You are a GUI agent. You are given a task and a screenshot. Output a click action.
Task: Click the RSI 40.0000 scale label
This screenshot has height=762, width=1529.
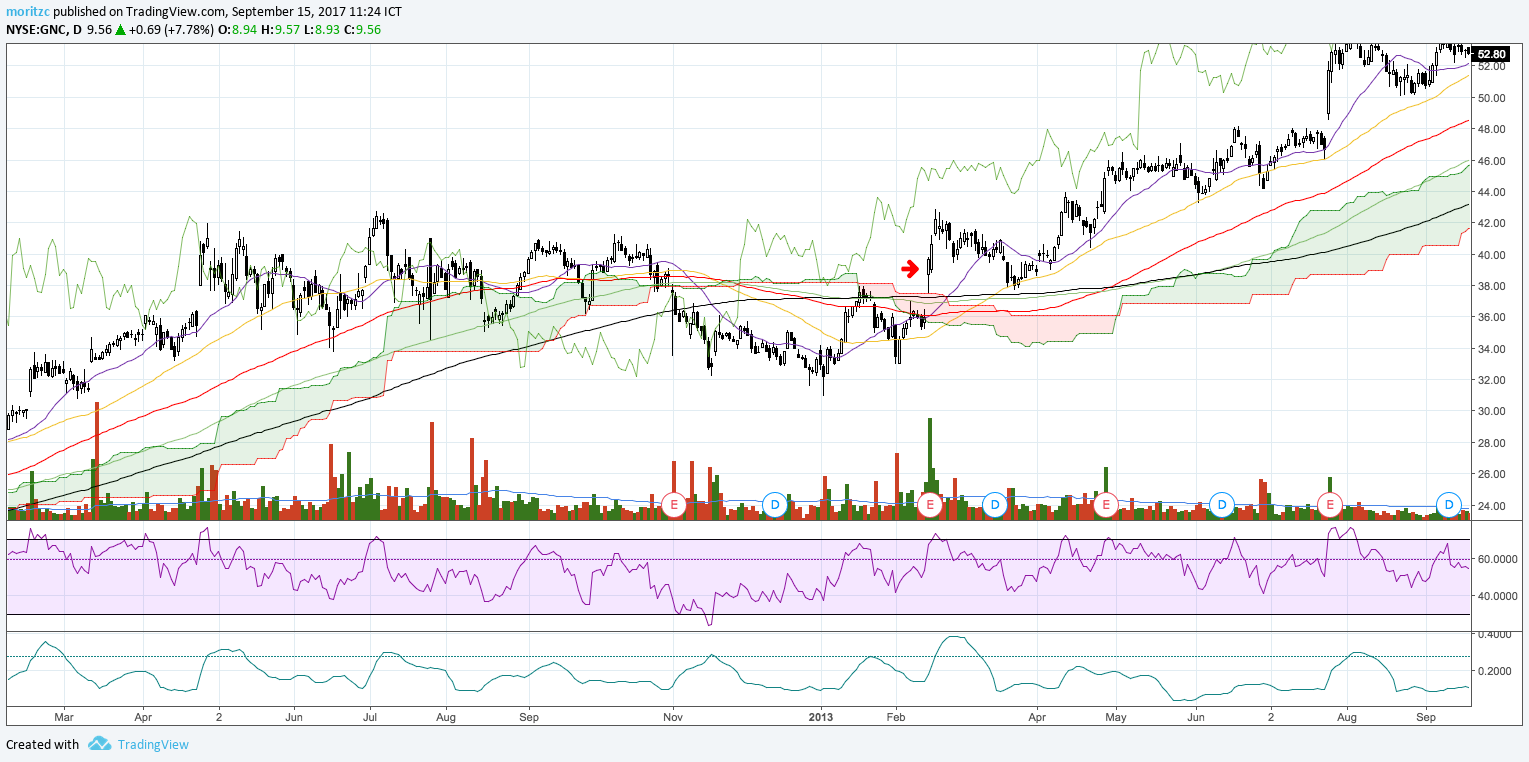tap(1498, 597)
